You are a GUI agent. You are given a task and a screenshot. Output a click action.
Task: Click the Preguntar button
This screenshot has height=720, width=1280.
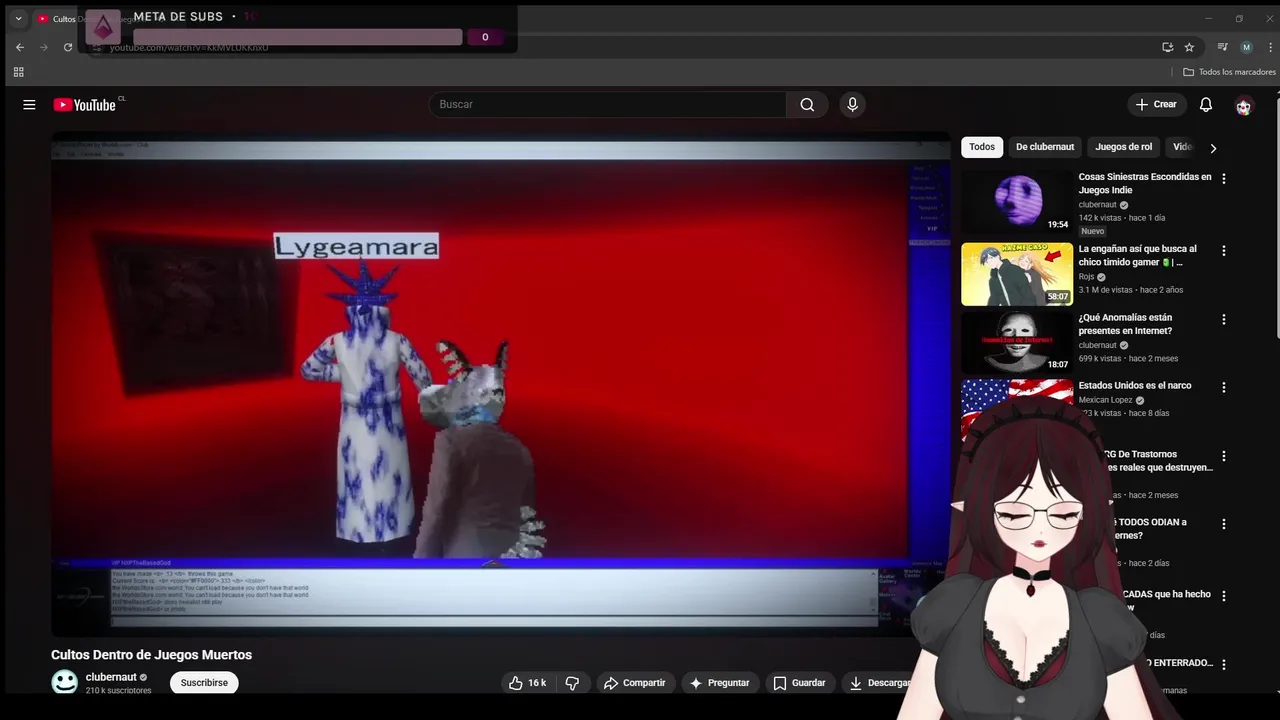click(719, 683)
